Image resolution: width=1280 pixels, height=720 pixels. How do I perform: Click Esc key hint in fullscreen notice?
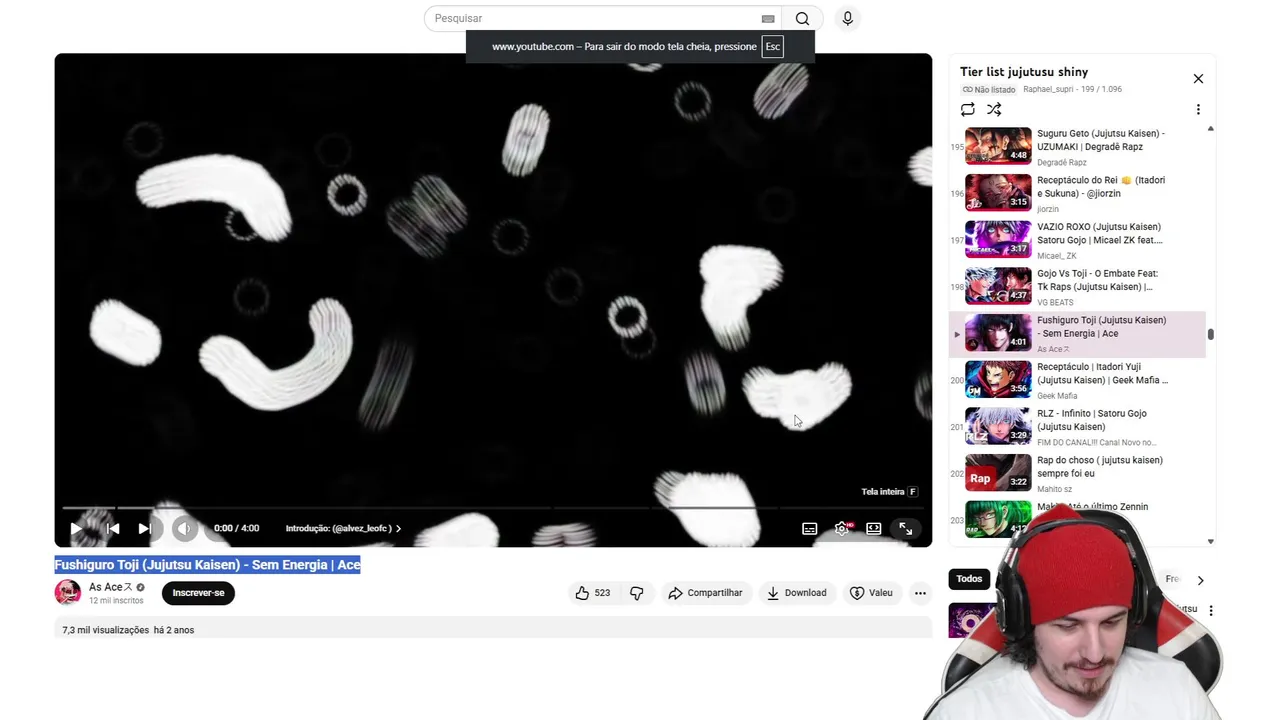pyautogui.click(x=773, y=47)
